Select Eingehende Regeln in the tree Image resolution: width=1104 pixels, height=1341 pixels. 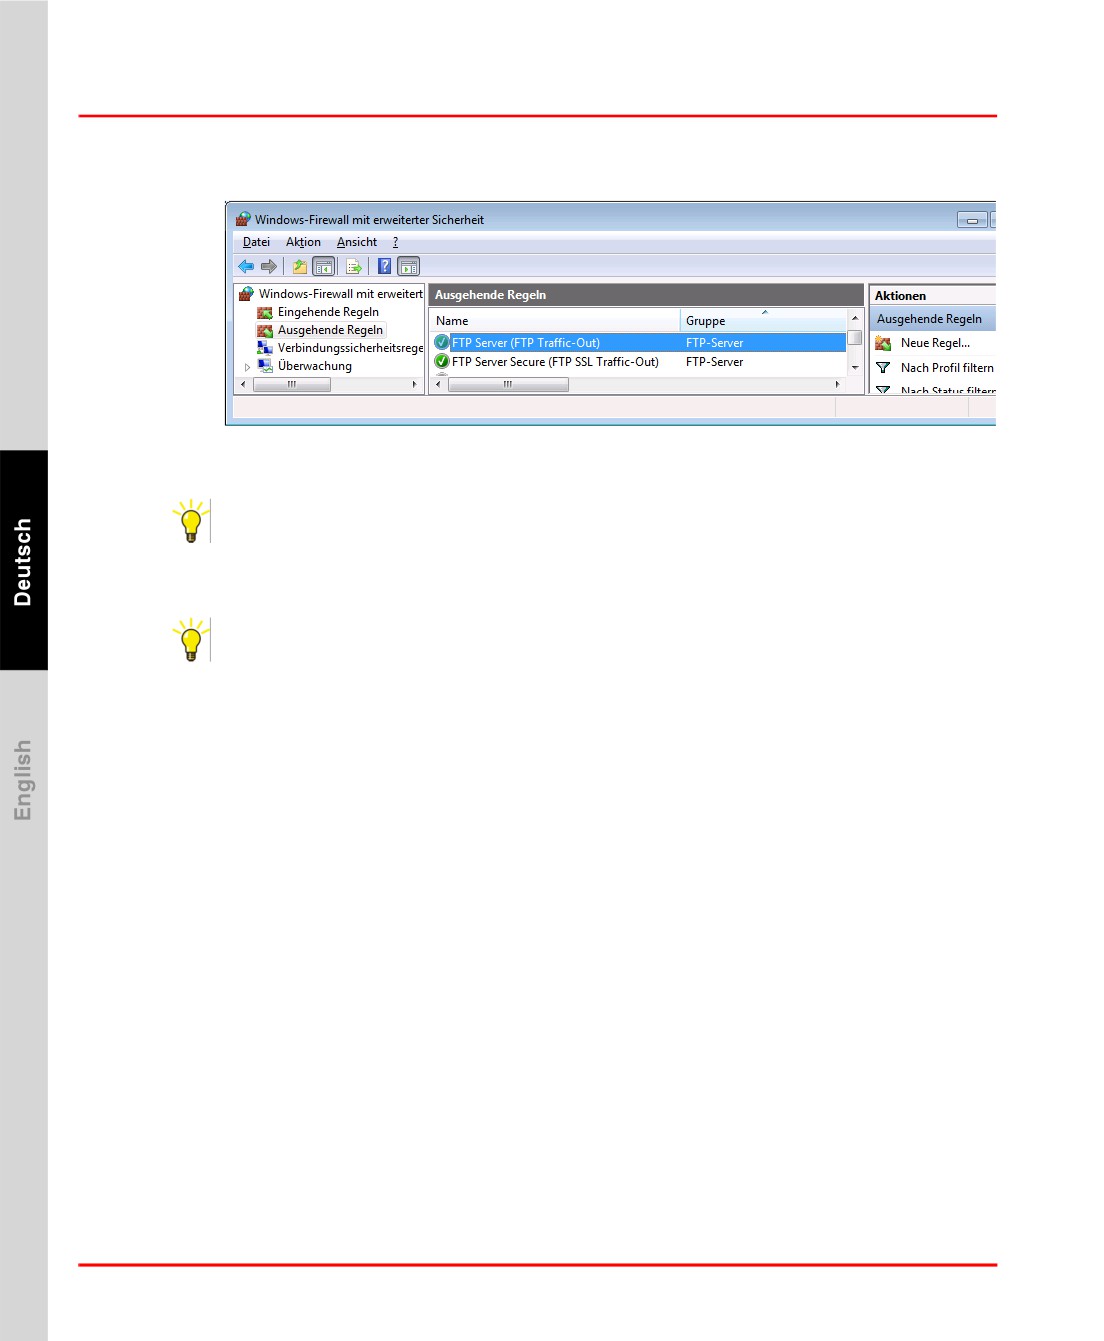(x=328, y=312)
